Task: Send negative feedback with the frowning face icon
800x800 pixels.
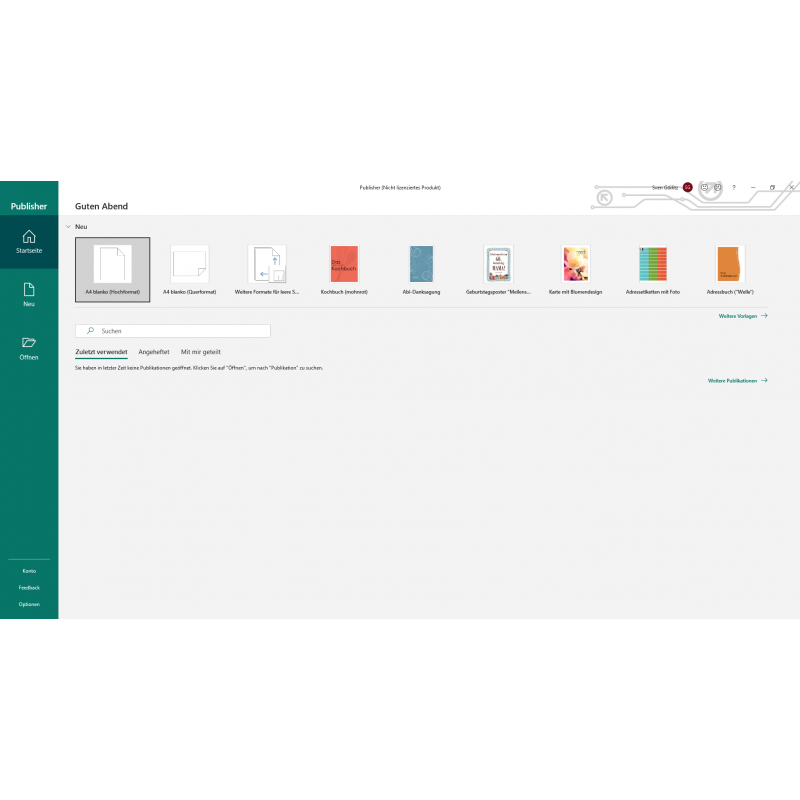Action: (718, 187)
